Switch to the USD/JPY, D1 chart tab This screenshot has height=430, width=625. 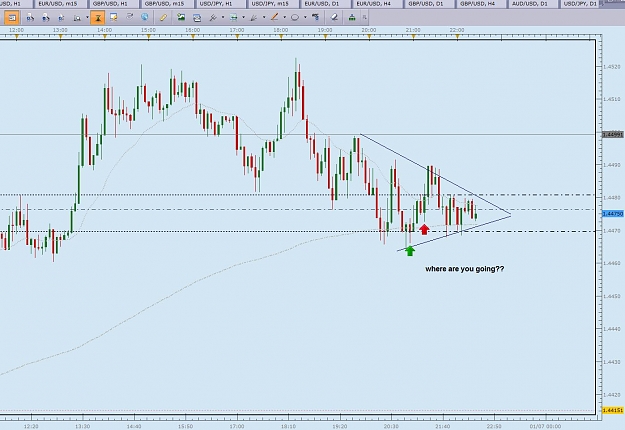pos(580,4)
